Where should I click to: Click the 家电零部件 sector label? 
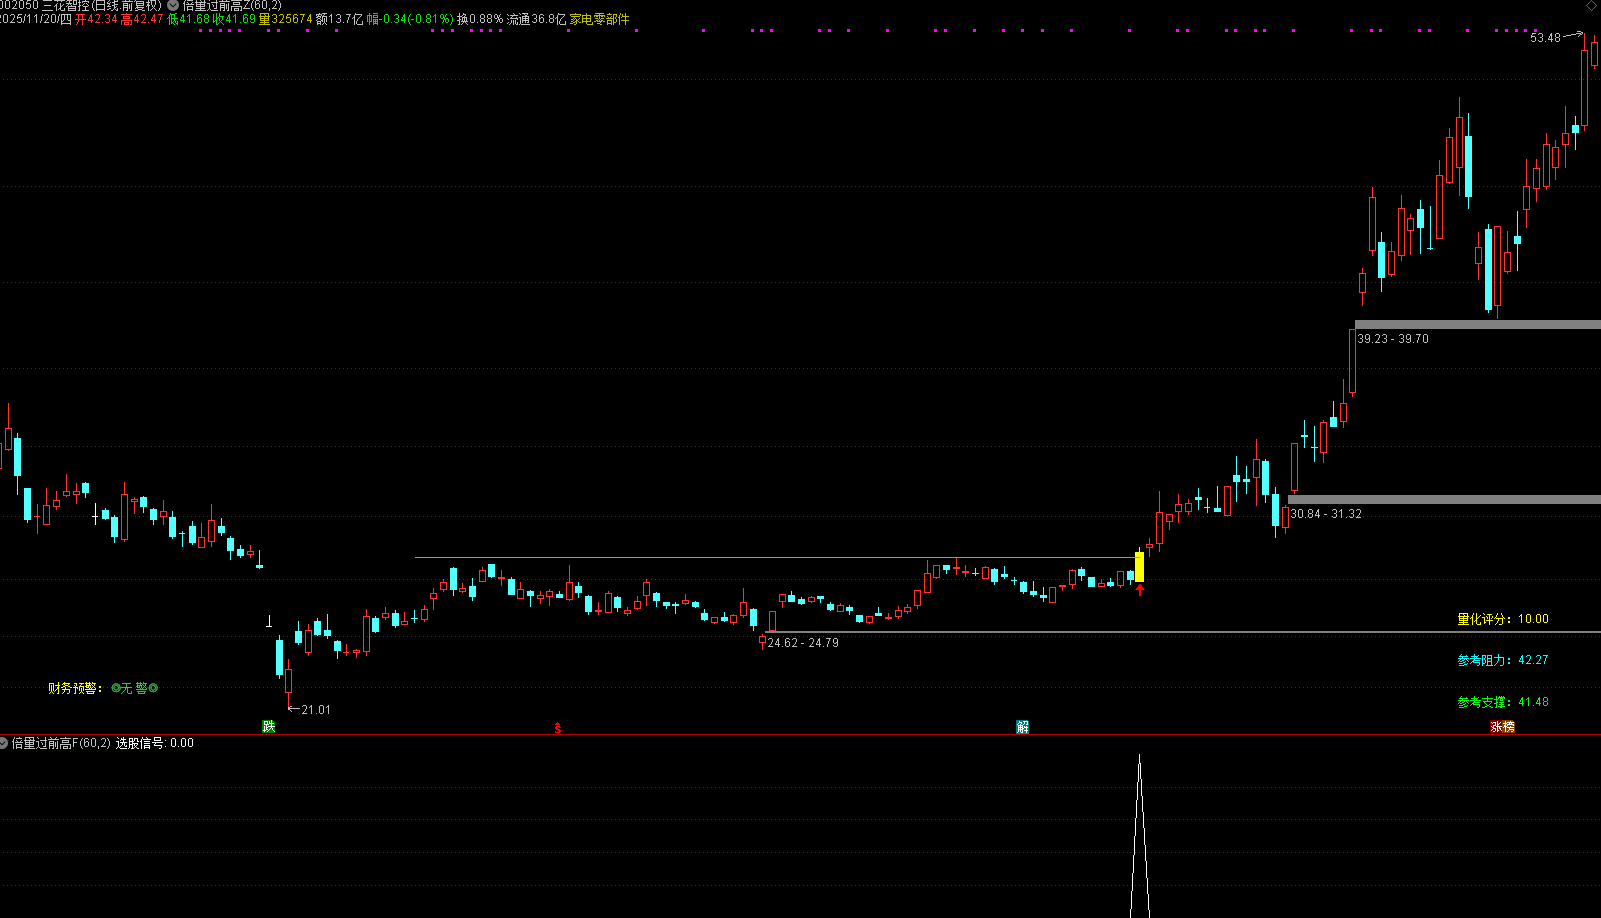click(x=600, y=19)
